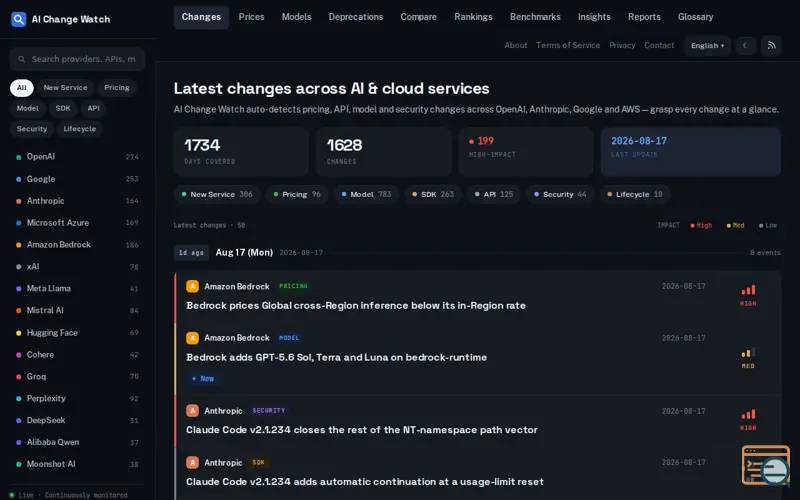Screen dimensions: 800x500
Task: Filter by Meta Llama provider
Action: click(x=77, y=289)
